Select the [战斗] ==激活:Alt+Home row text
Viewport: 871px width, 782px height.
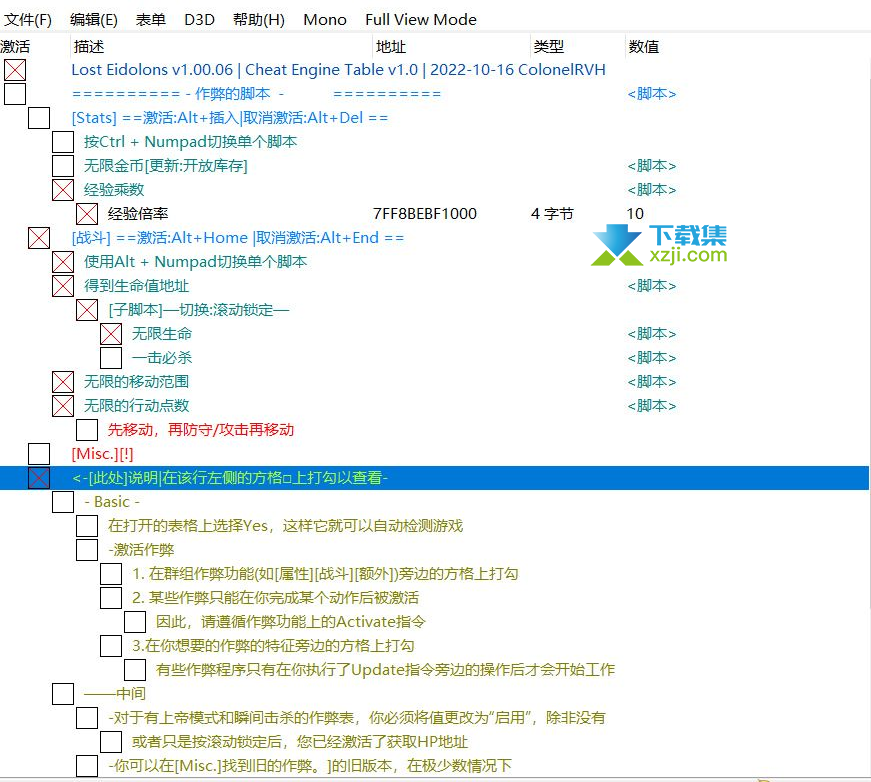click(238, 238)
